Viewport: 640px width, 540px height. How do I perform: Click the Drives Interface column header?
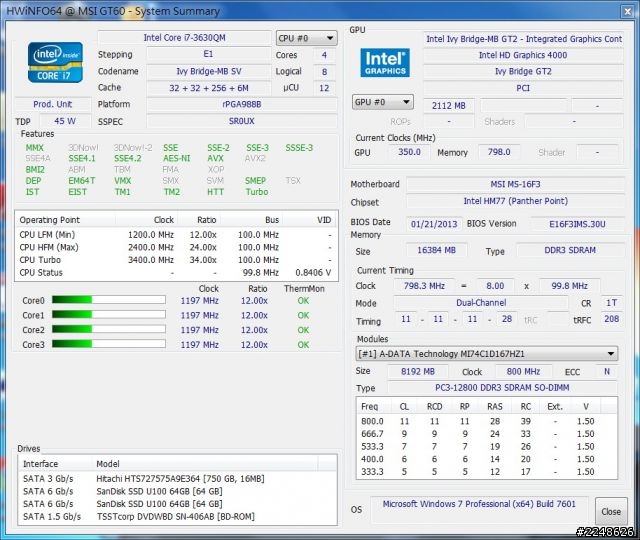pos(56,464)
